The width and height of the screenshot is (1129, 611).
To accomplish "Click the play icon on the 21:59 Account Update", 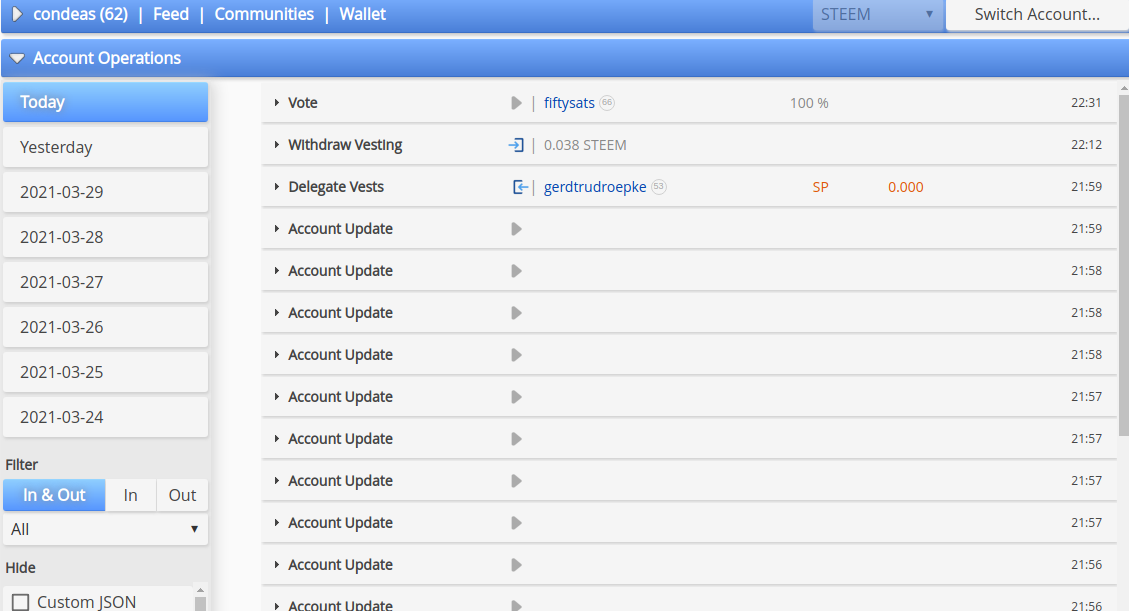I will coord(516,229).
